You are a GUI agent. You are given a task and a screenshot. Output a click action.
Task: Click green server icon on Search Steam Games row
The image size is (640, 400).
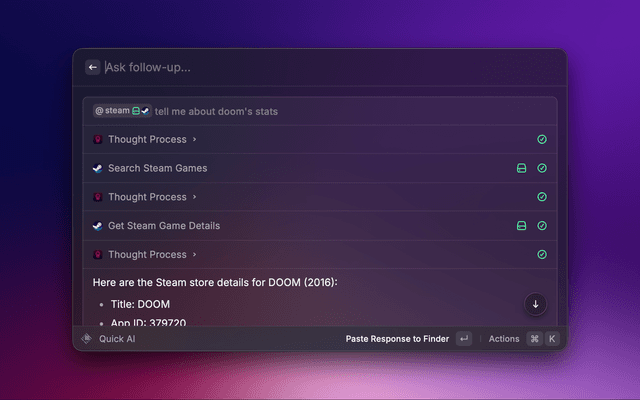click(521, 168)
